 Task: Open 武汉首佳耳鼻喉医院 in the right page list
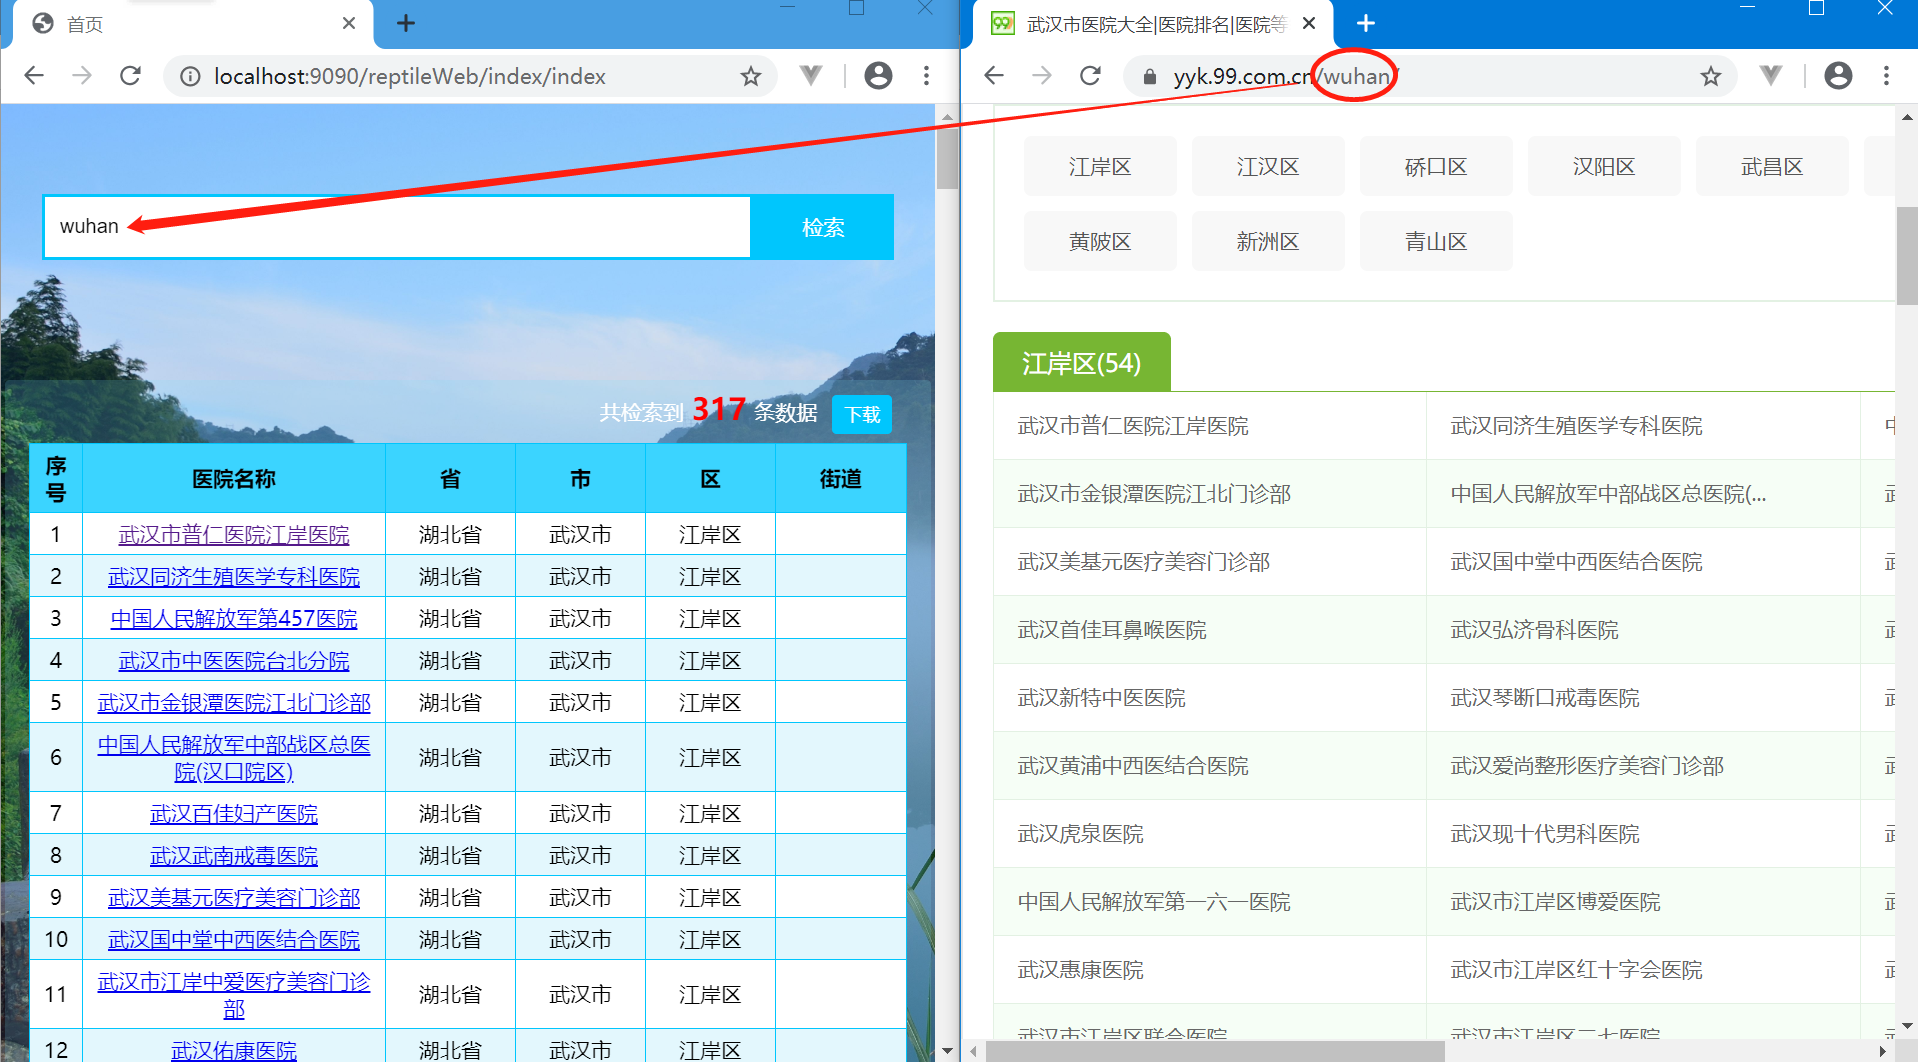tap(1112, 630)
